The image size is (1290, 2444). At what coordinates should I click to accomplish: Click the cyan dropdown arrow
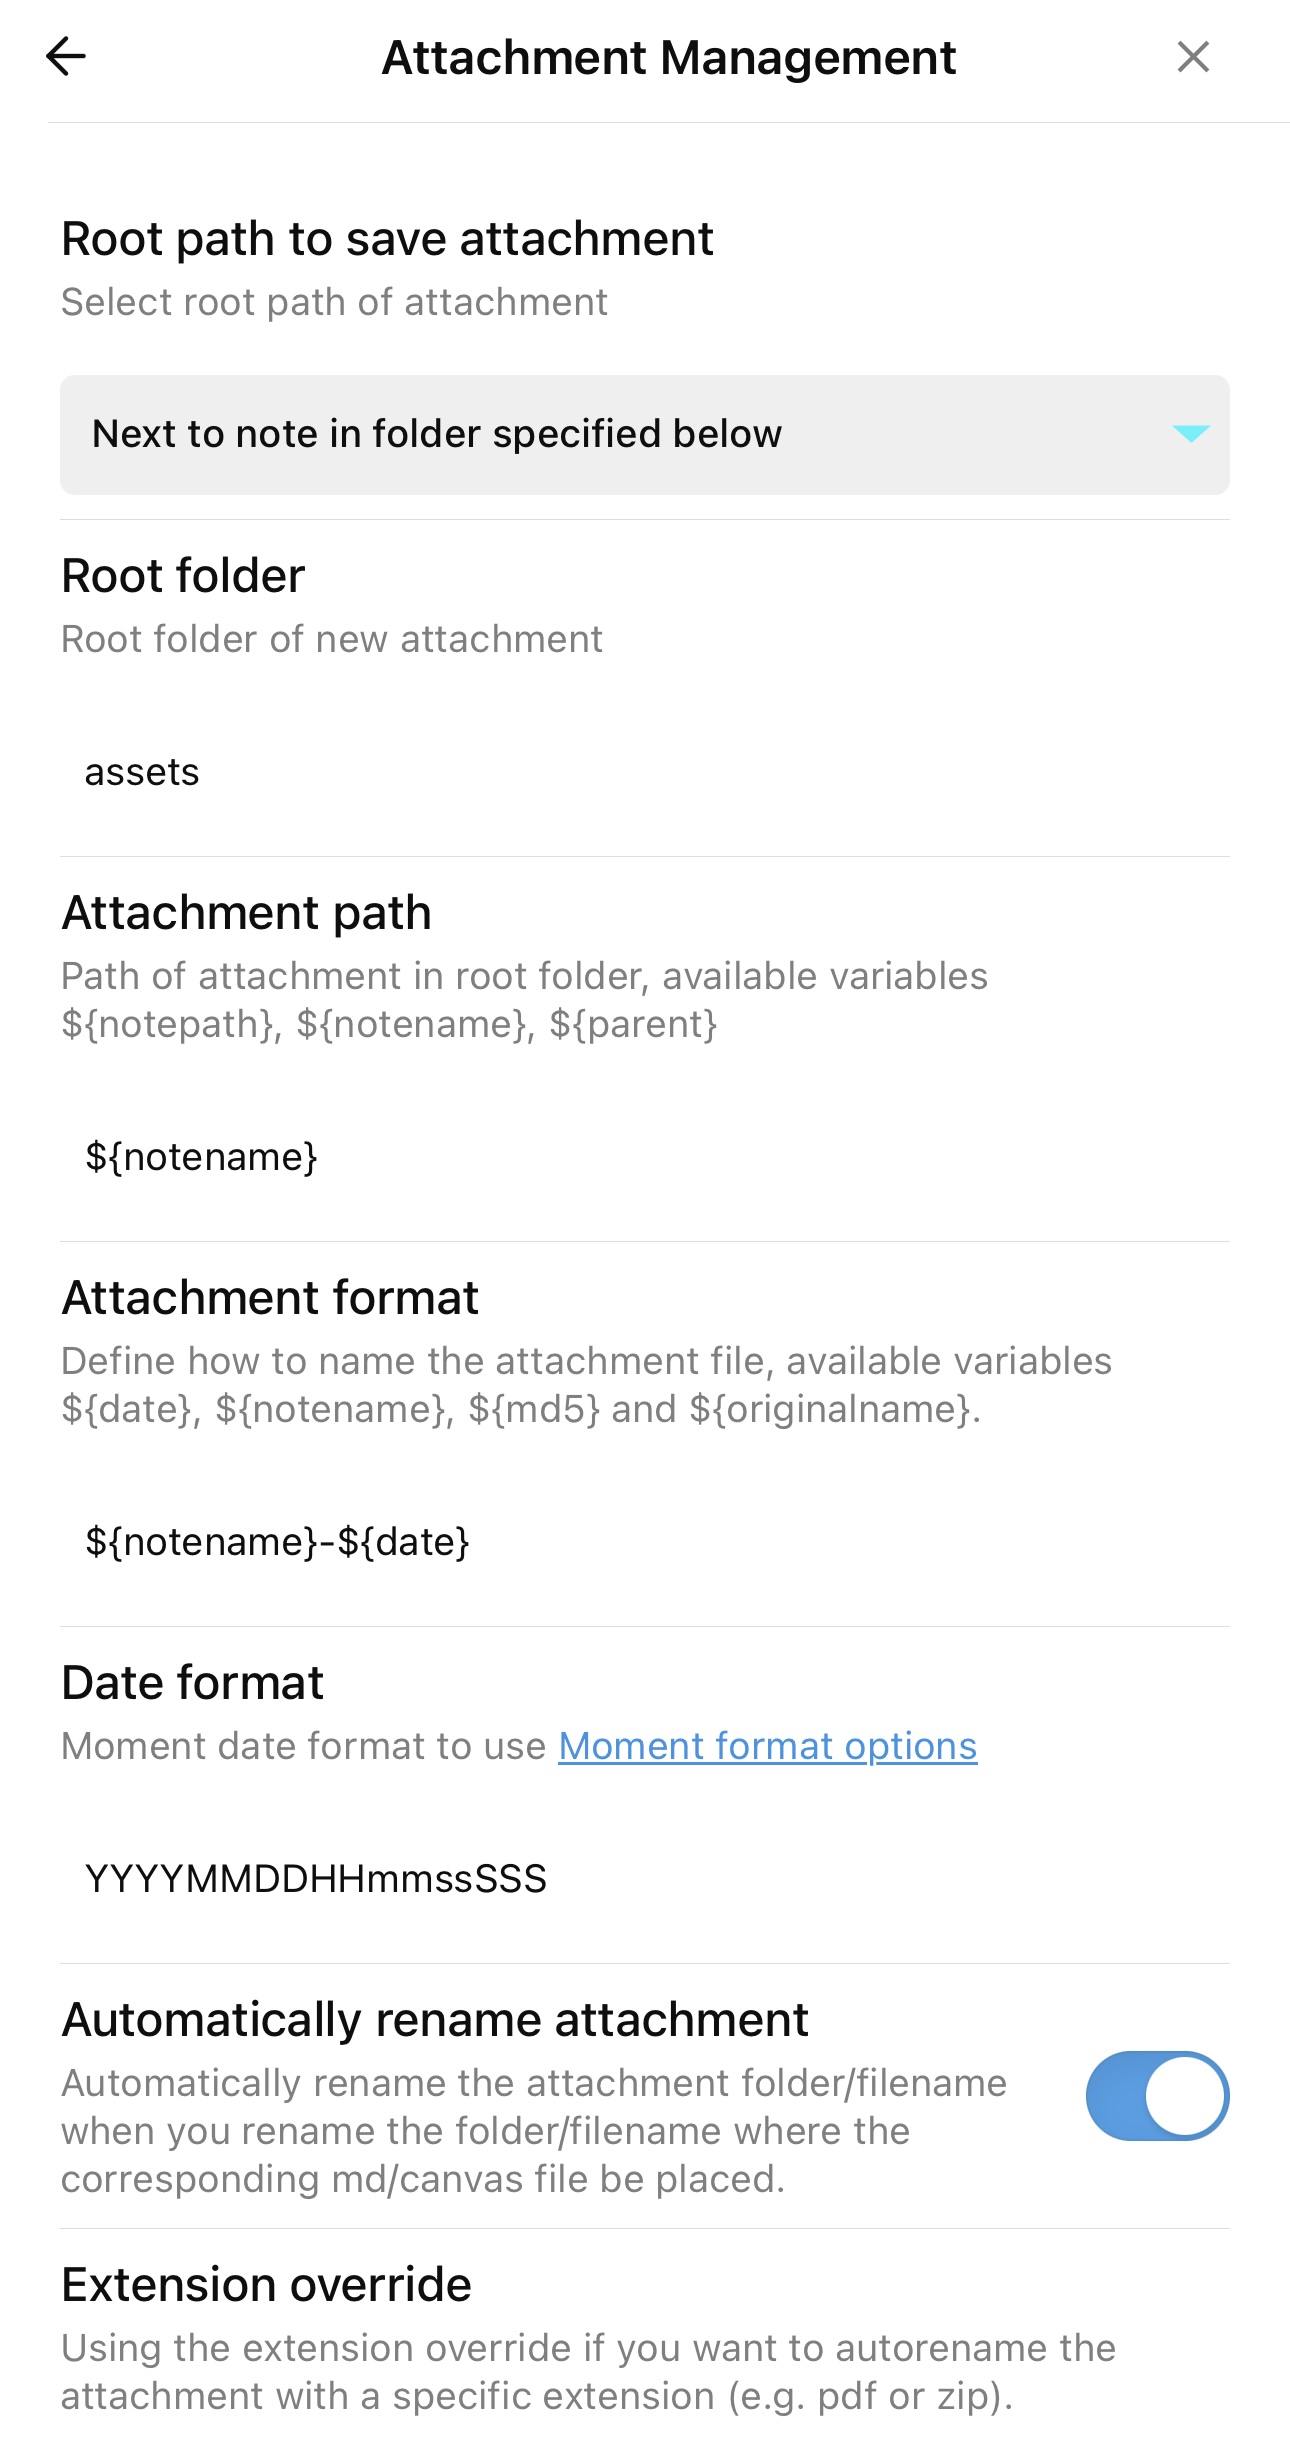tap(1190, 433)
